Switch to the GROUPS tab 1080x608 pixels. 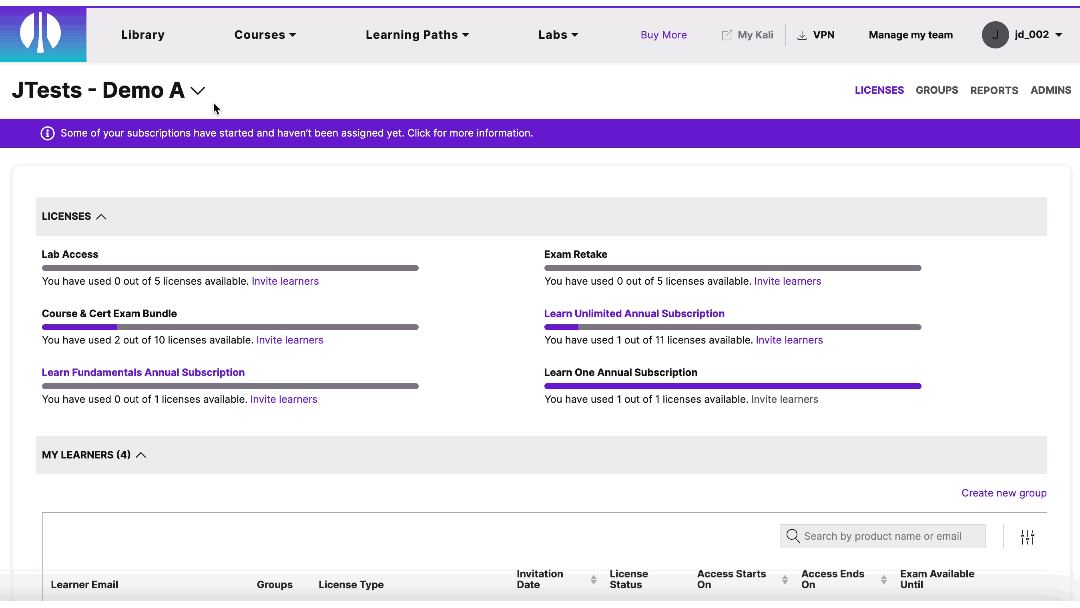936,90
